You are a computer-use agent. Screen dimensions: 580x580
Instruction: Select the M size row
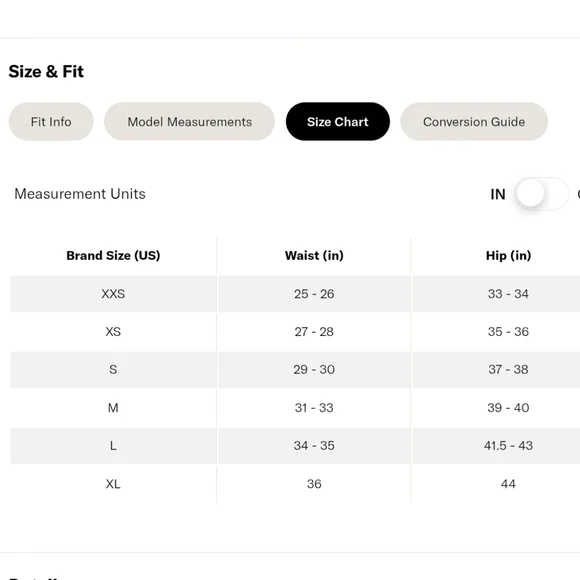click(295, 408)
